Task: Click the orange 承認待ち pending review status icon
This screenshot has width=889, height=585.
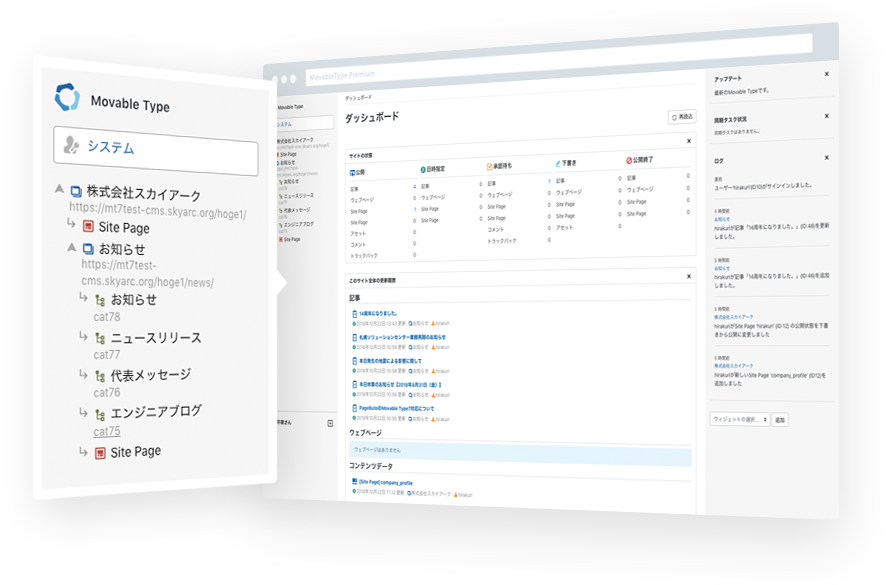Action: (489, 166)
